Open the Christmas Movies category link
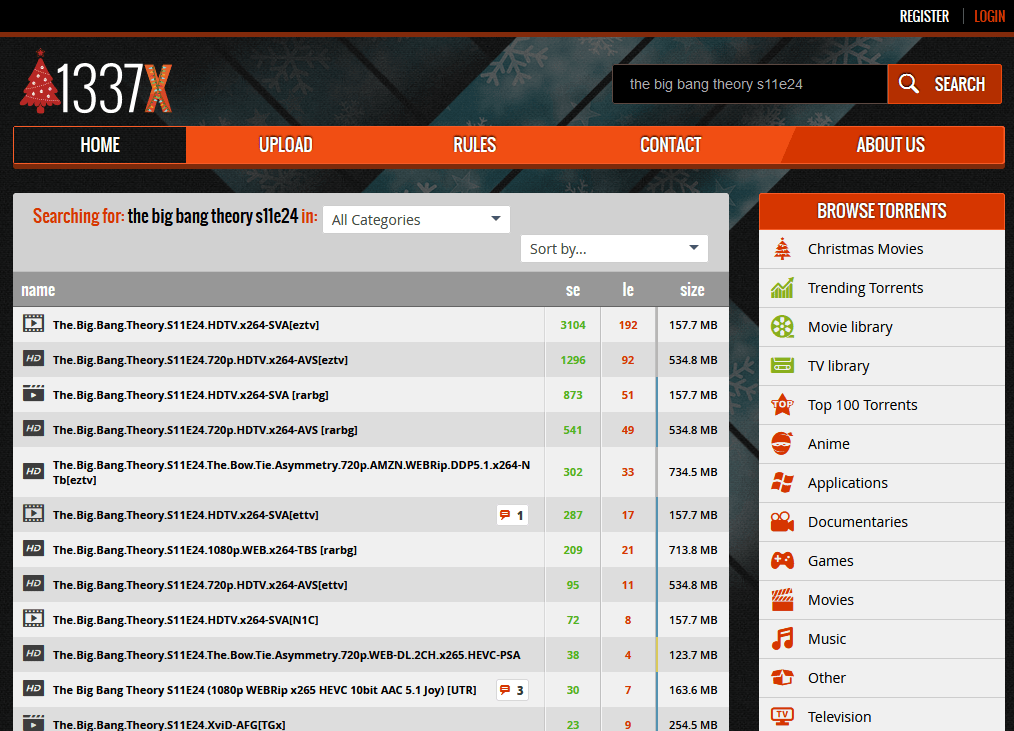The image size is (1014, 731). pyautogui.click(x=865, y=249)
